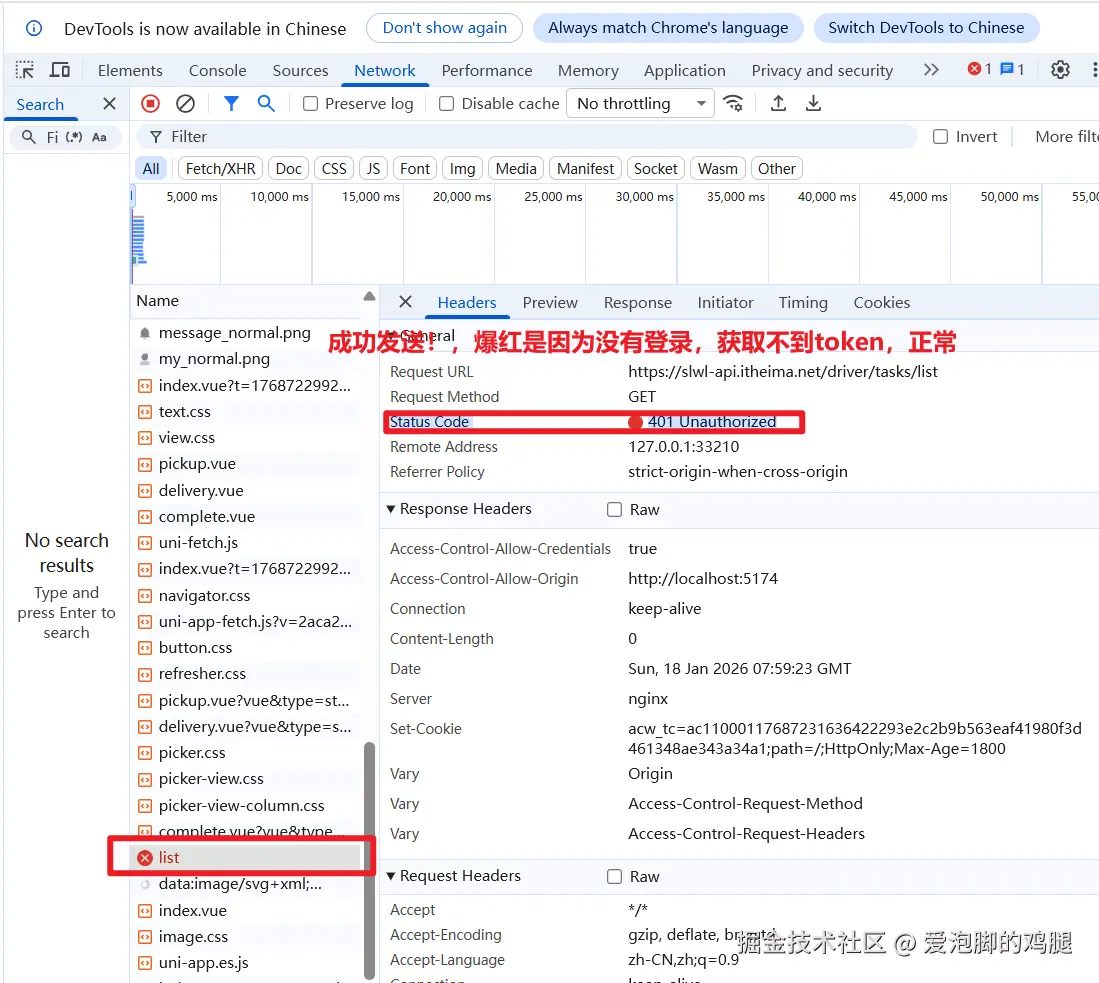Filter requests by Socket type

pyautogui.click(x=655, y=169)
